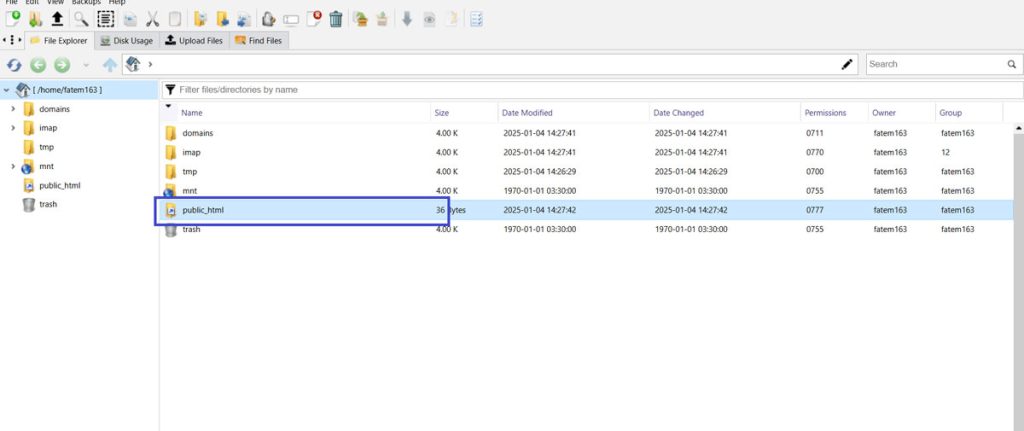Screen dimensions: 1024x431
Task: Click the clipboard Paste icon
Action: coord(175,19)
